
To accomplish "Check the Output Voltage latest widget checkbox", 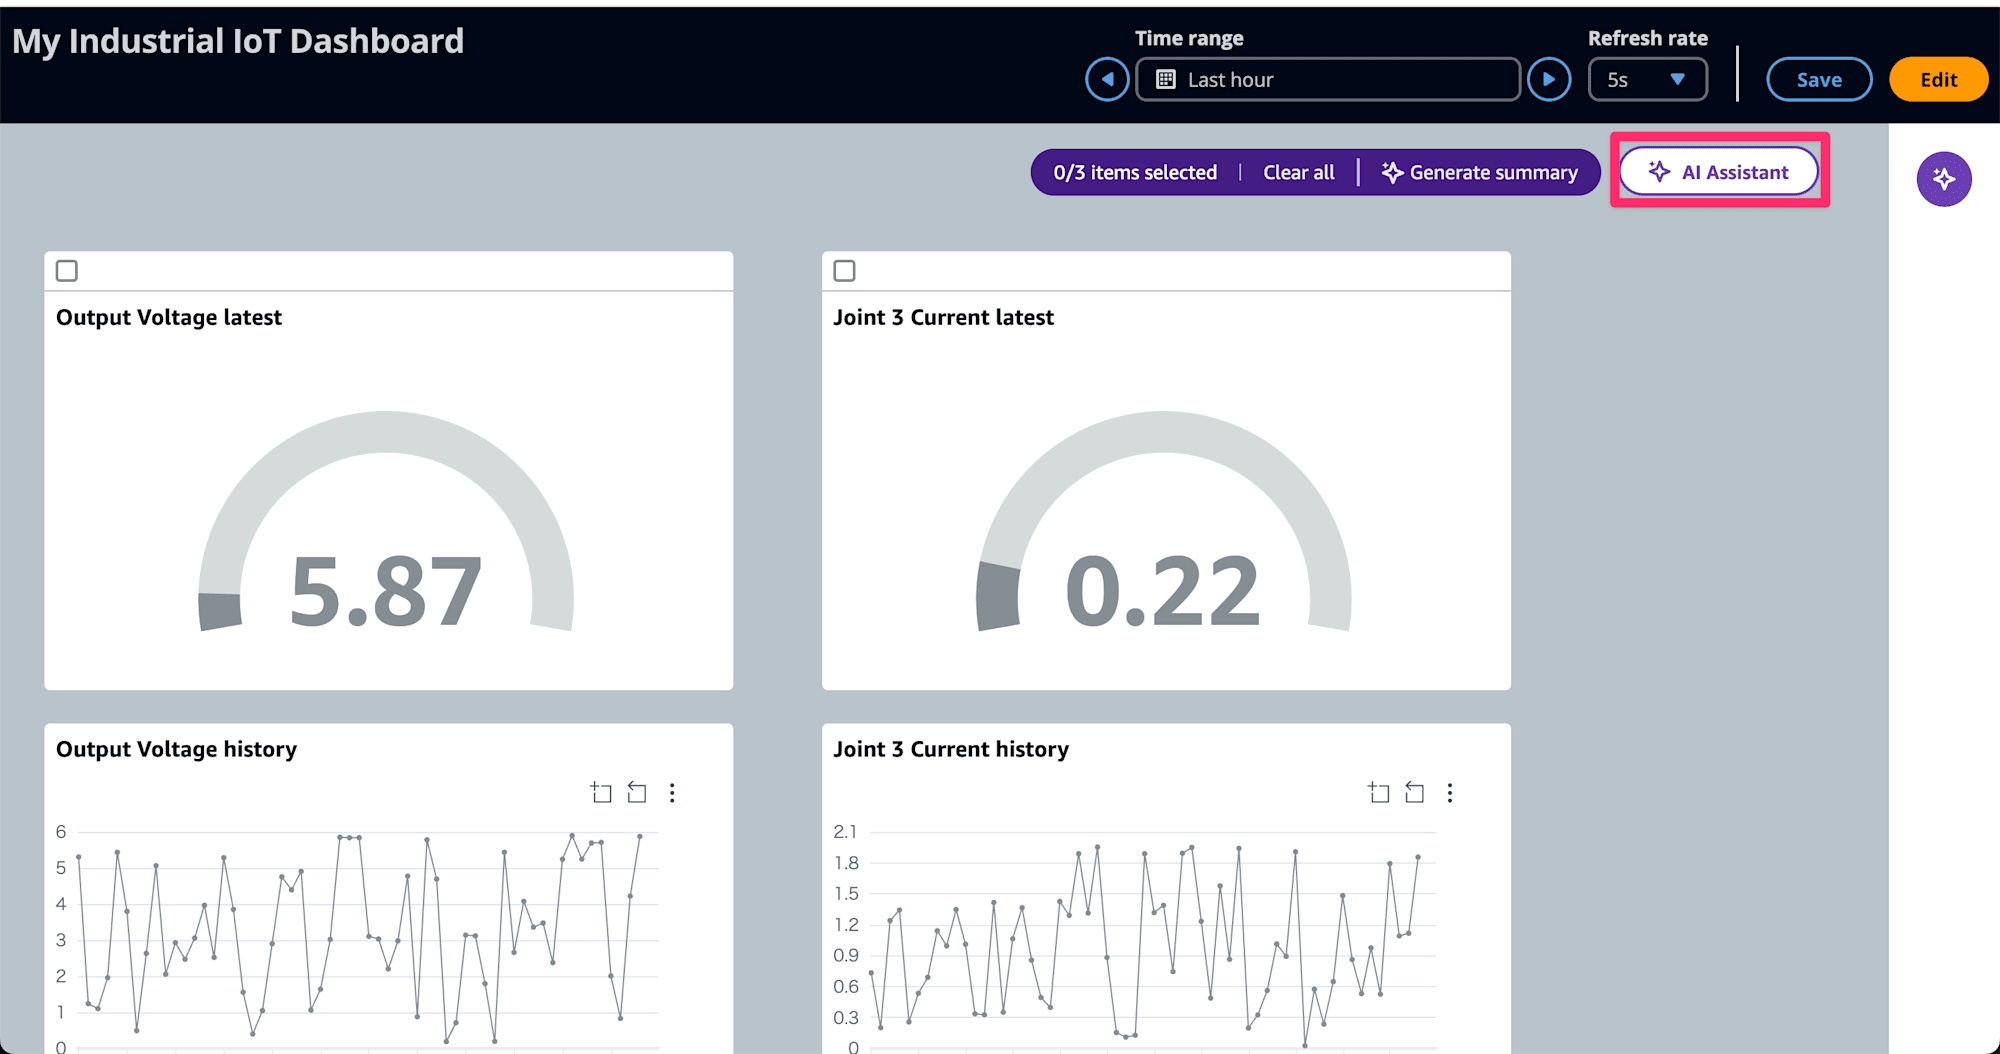I will click(67, 271).
